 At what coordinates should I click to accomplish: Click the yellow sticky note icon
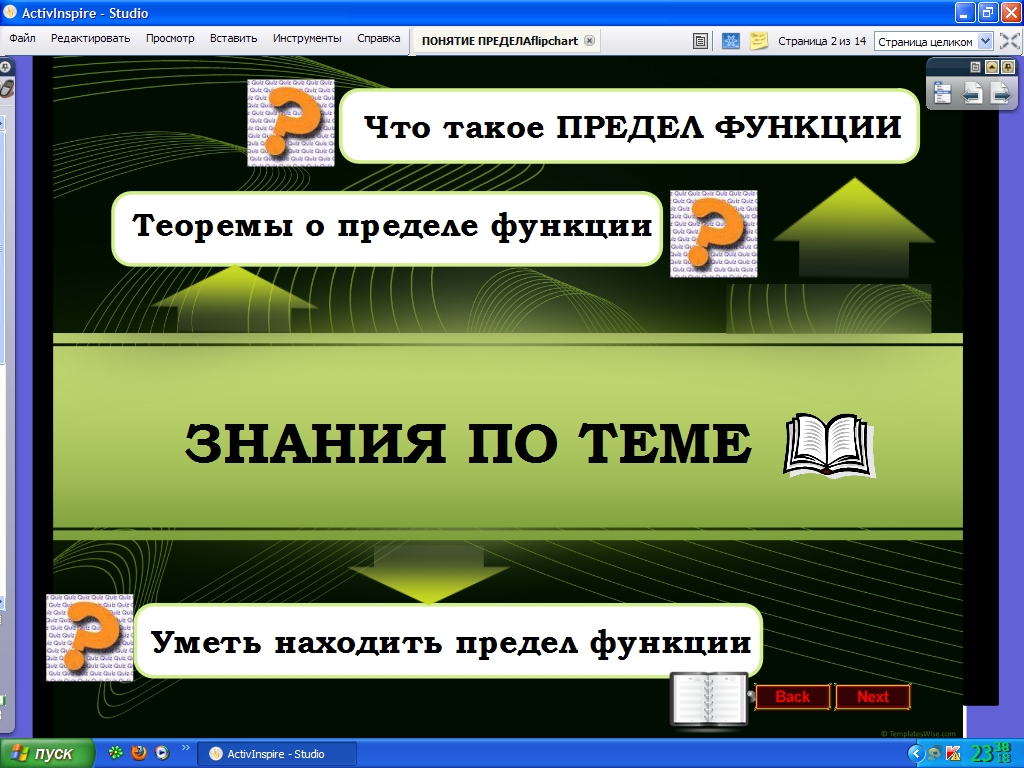point(760,41)
